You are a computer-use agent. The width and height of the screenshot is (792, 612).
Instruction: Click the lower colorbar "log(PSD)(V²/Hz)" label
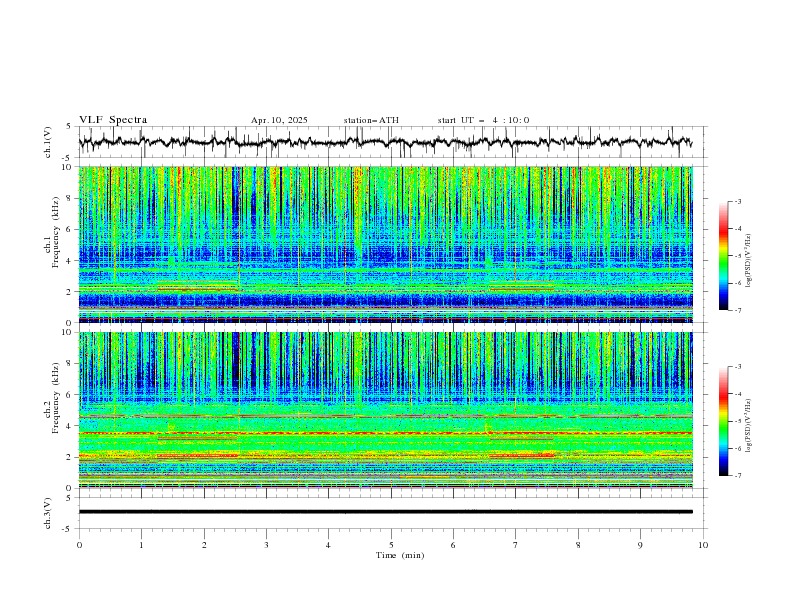pos(750,426)
